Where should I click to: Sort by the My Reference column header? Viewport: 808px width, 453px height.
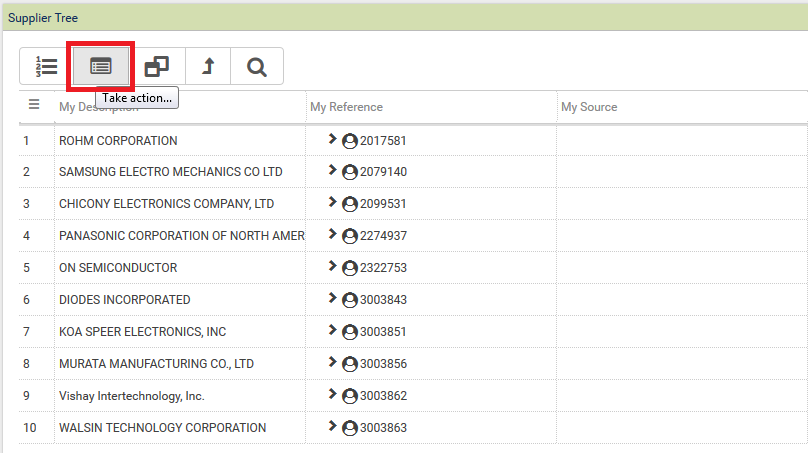tap(346, 107)
